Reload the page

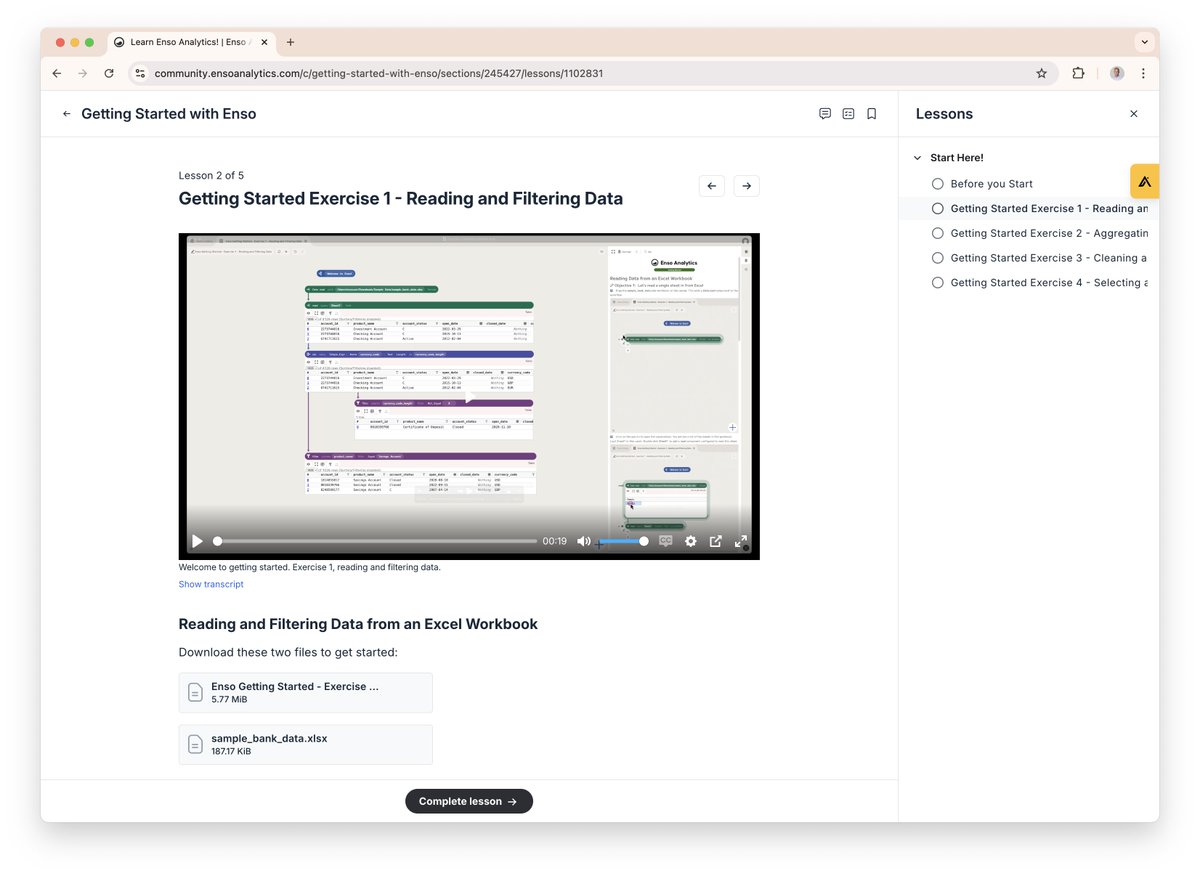pos(109,73)
